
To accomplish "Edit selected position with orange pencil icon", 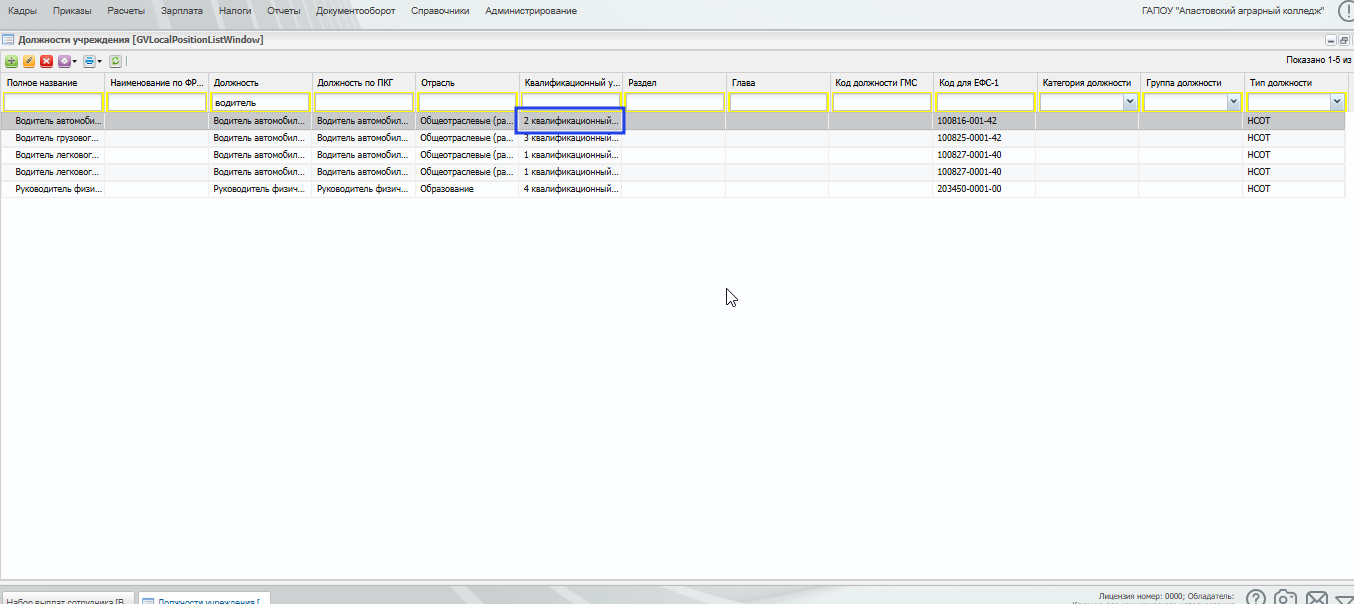I will (x=29, y=61).
